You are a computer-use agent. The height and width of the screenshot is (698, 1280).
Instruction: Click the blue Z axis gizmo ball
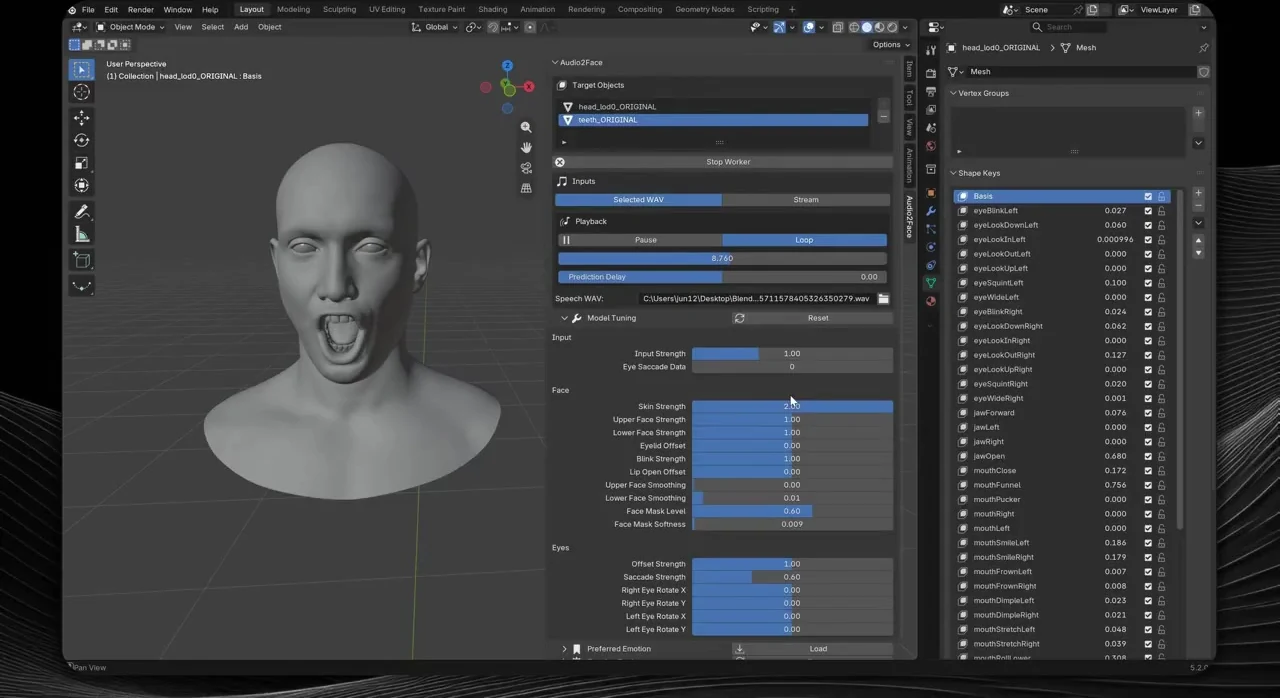(x=507, y=66)
